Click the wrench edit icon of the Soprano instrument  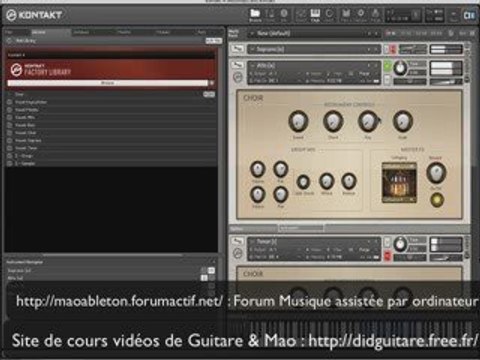[237, 49]
